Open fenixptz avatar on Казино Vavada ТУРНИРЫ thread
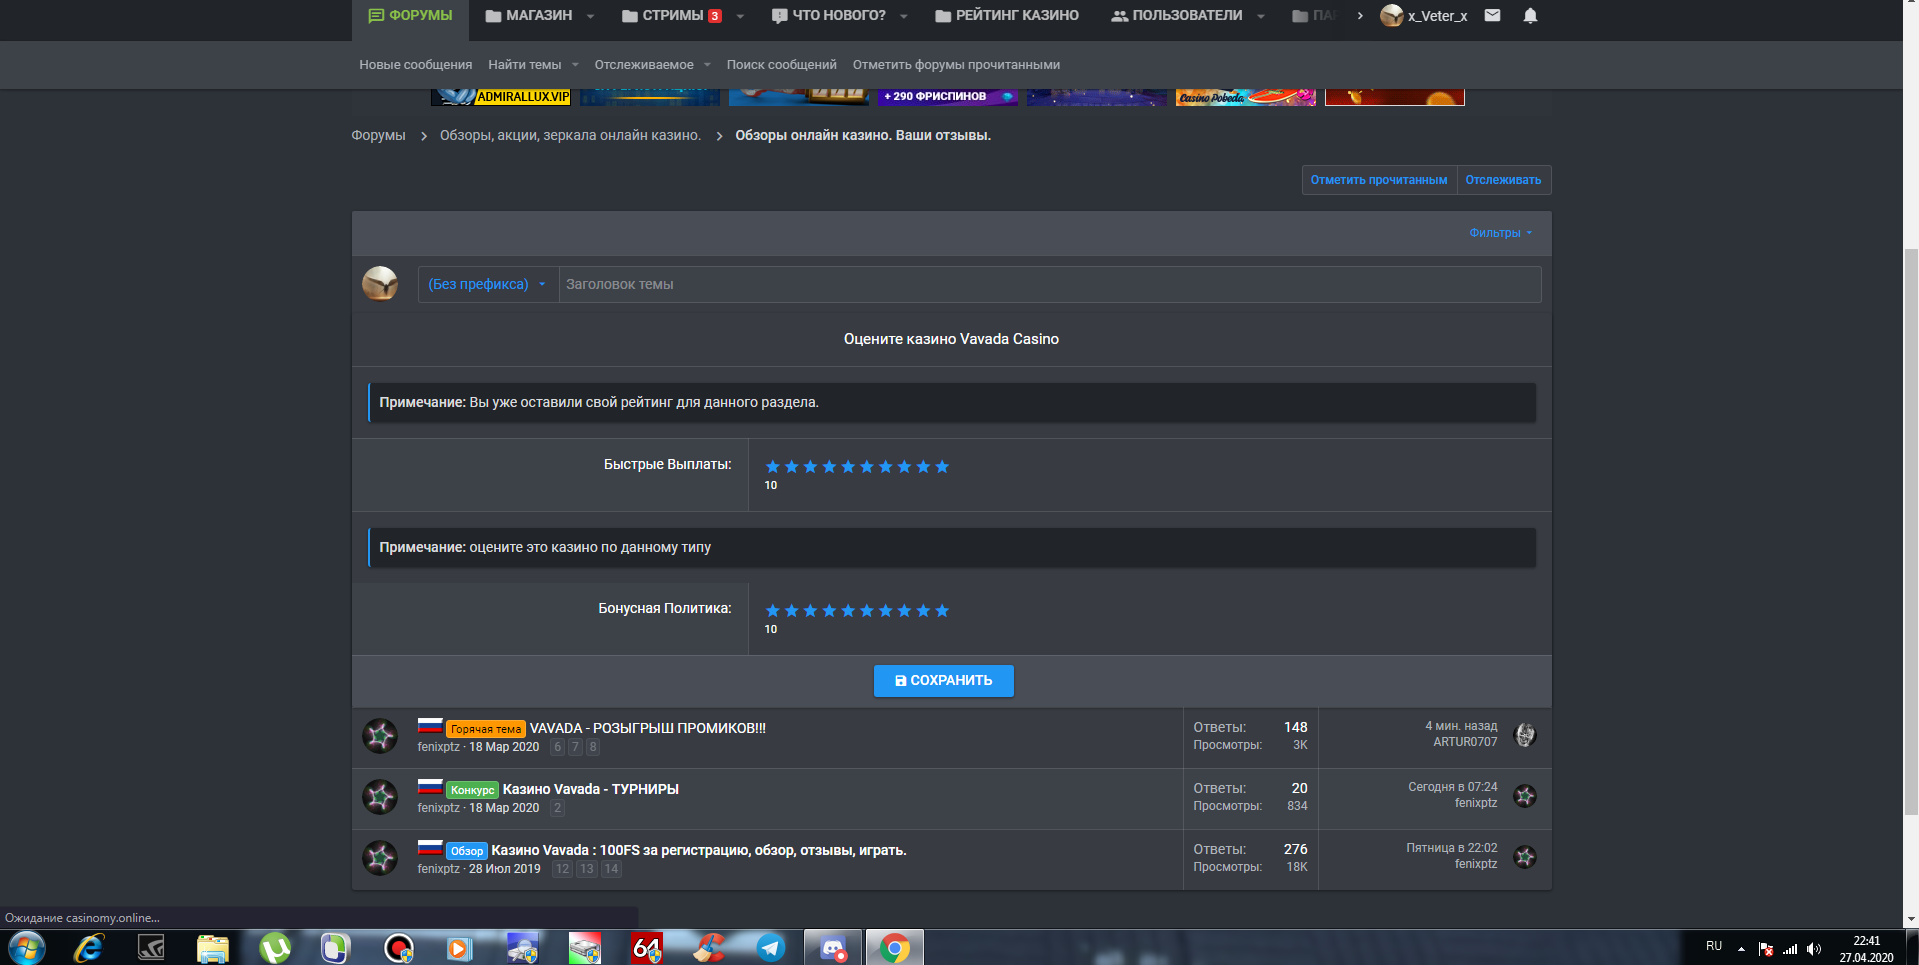The height and width of the screenshot is (965, 1919). pyautogui.click(x=380, y=797)
